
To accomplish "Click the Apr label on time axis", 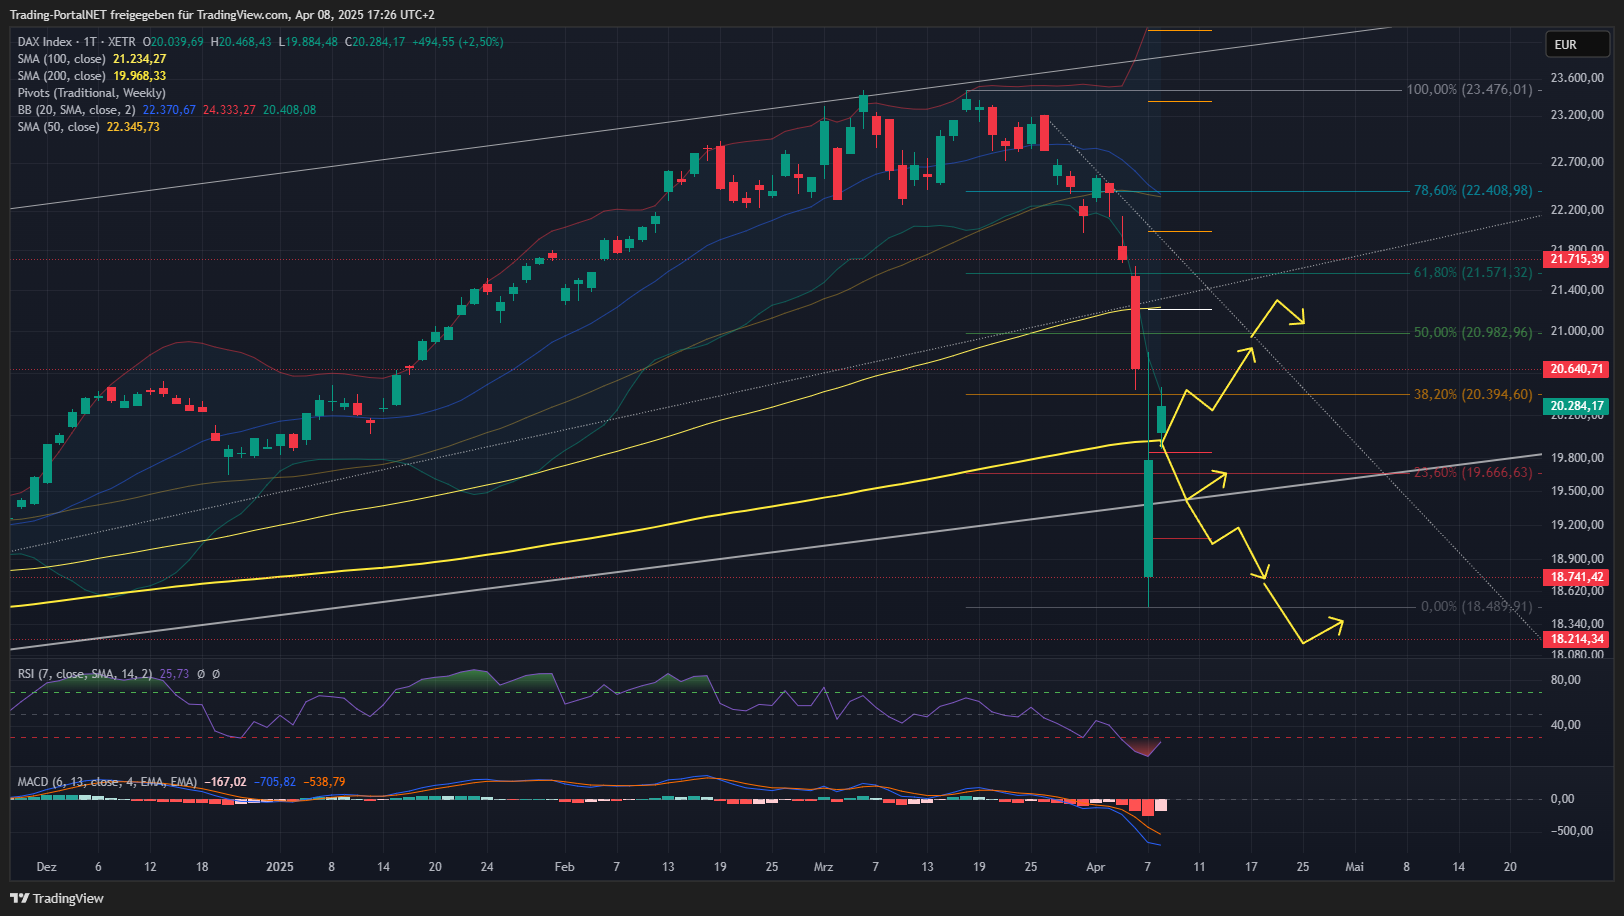I will click(x=1096, y=867).
